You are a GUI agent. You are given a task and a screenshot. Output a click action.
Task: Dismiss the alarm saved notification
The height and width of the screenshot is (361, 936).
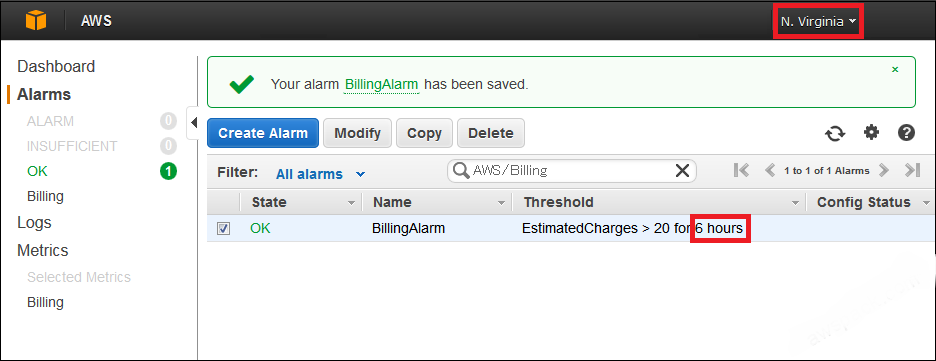pyautogui.click(x=895, y=69)
